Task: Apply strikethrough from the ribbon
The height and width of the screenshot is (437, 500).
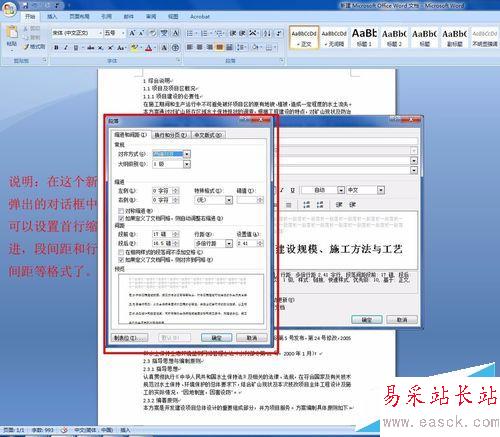Action: (x=90, y=48)
